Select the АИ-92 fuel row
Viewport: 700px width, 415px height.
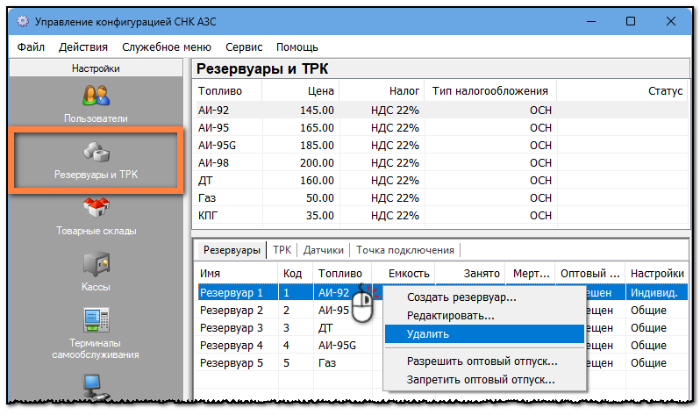[441, 110]
